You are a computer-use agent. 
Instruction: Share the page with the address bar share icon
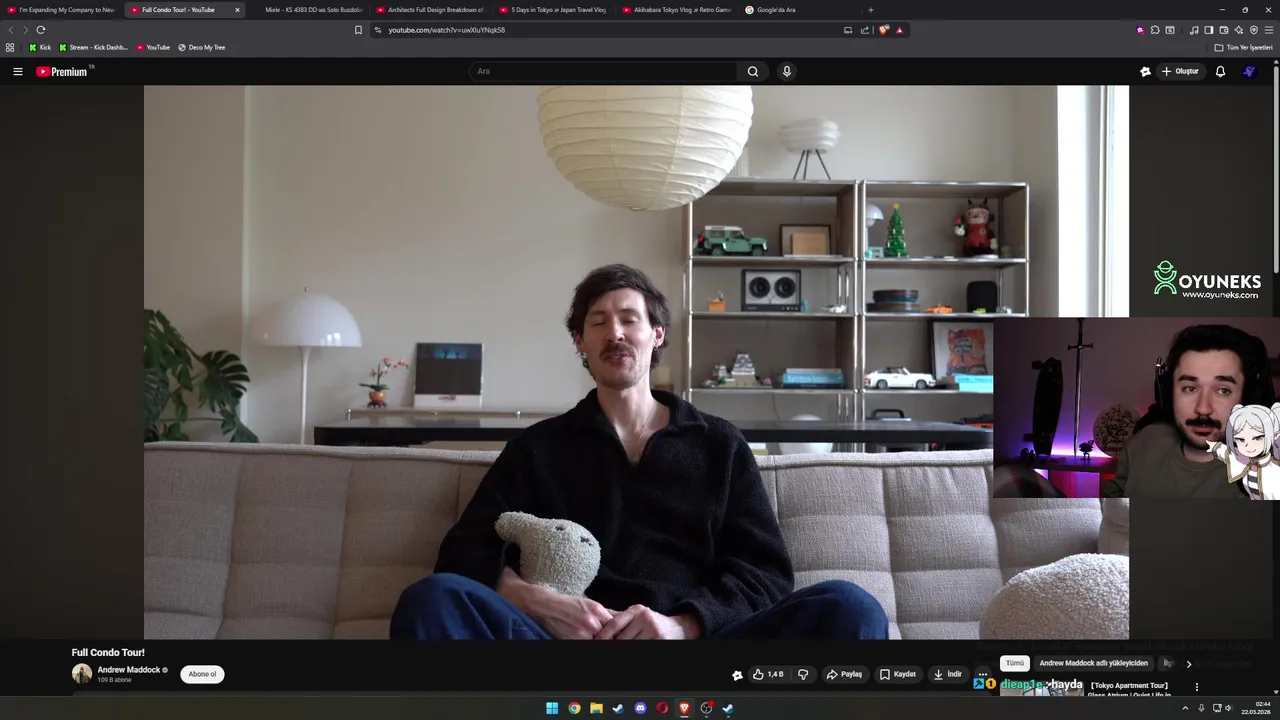coord(865,30)
